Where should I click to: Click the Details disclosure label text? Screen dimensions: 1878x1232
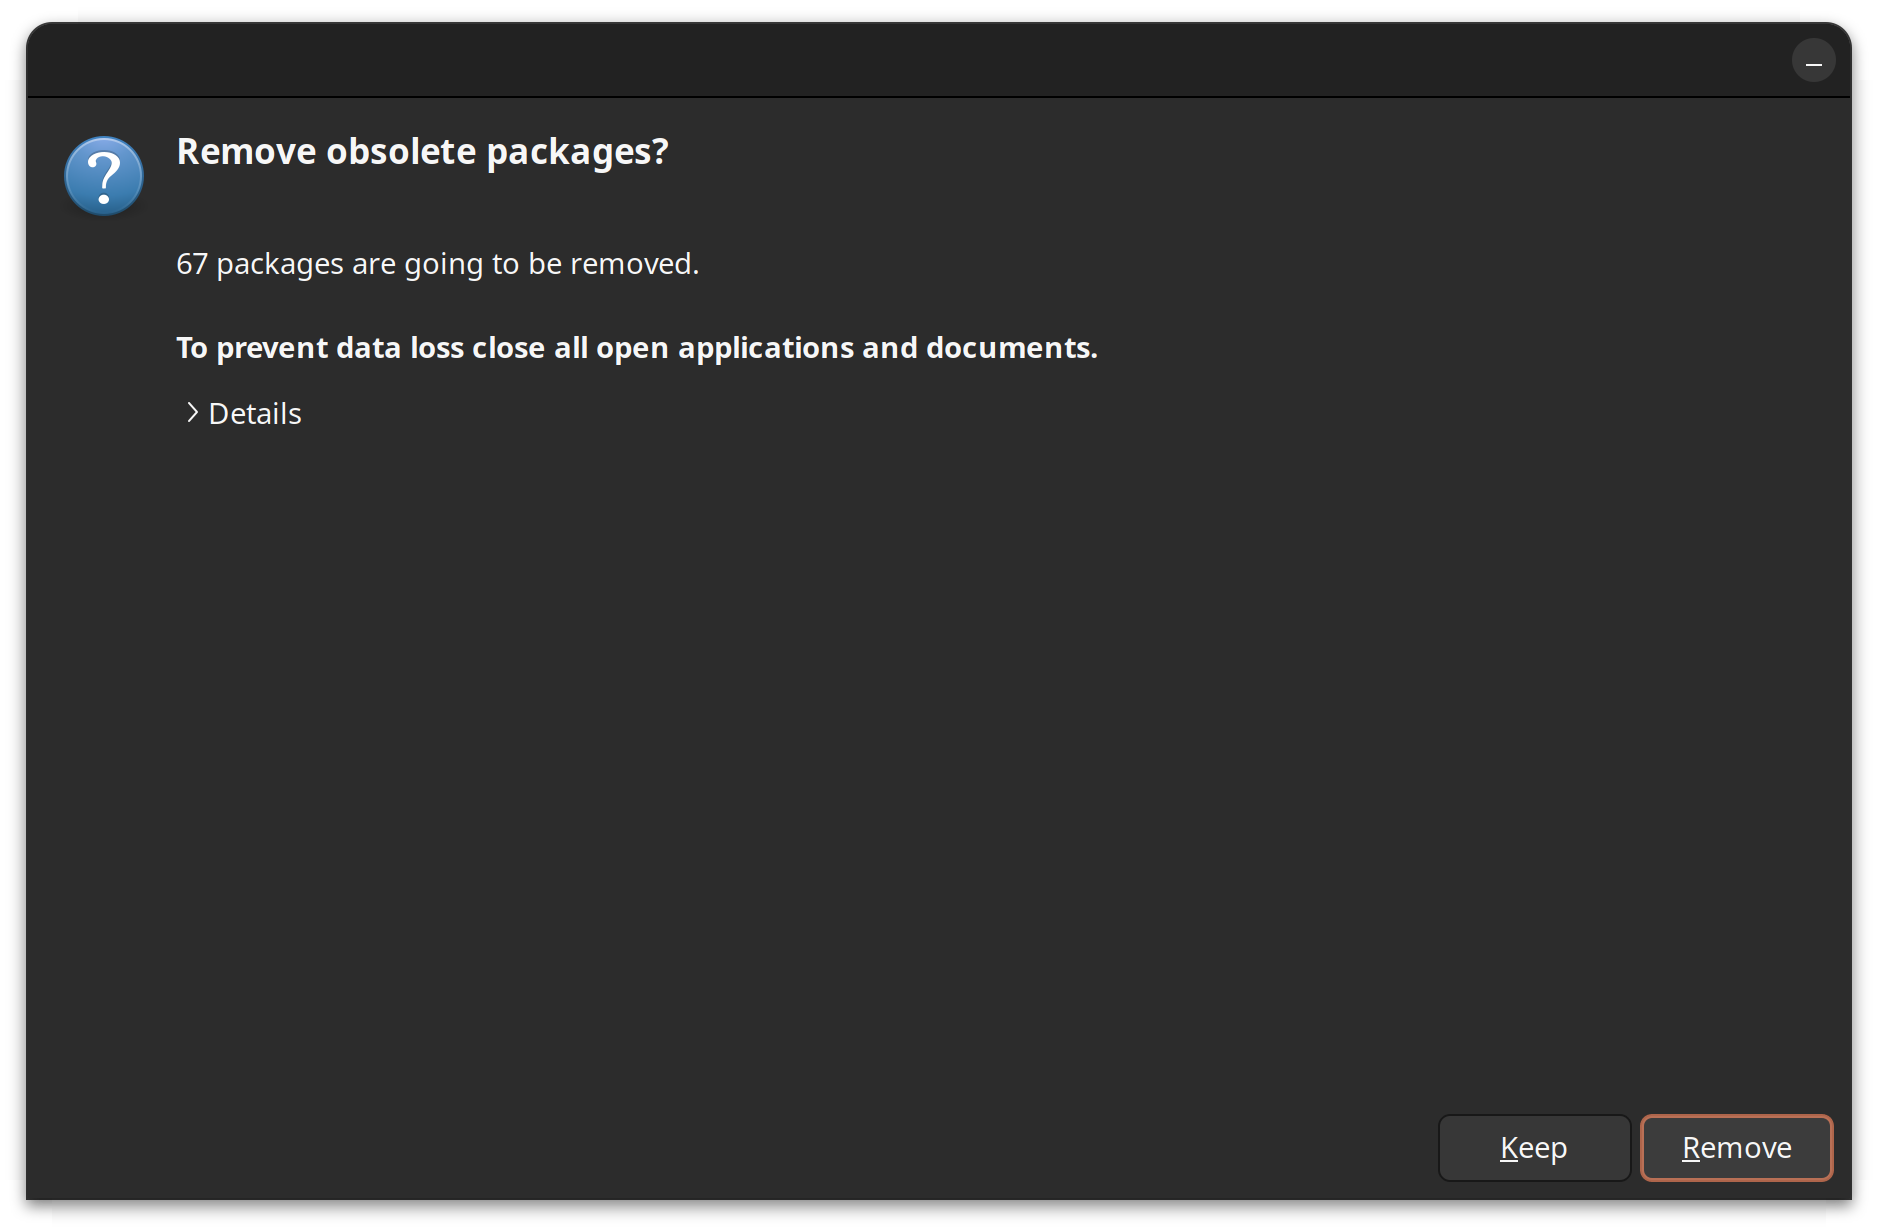[255, 414]
